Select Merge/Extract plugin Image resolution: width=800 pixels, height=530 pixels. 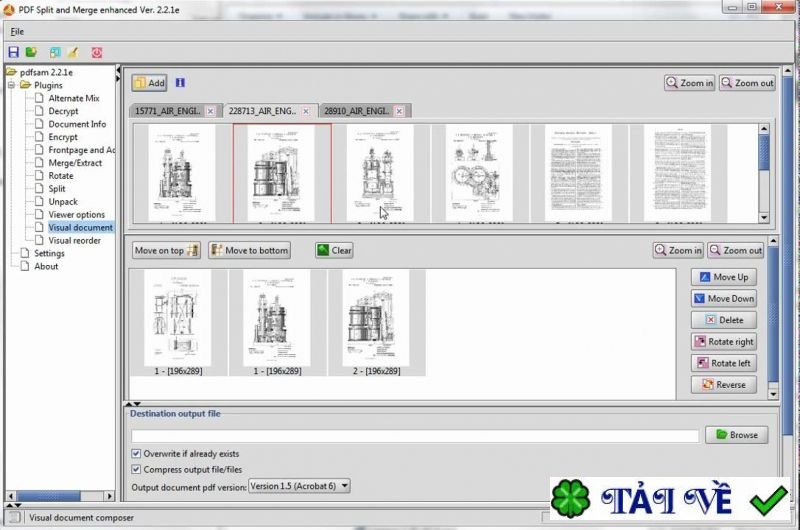(75, 163)
